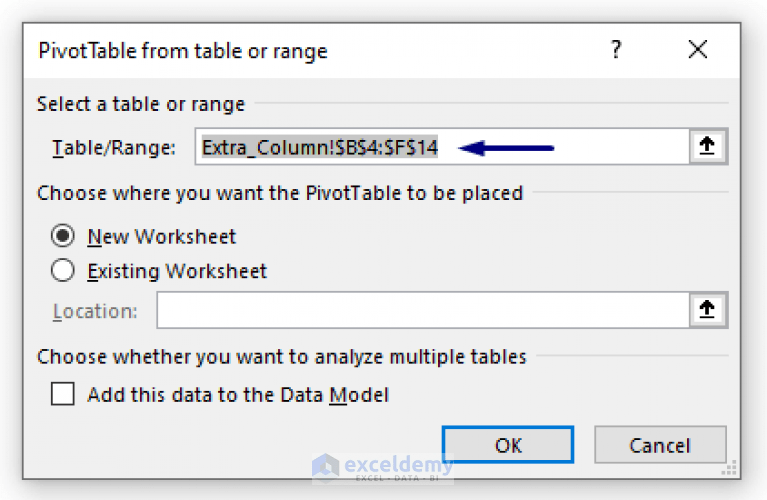767x500 pixels.
Task: Click the 'Select a table or range' heading
Action: (x=141, y=104)
